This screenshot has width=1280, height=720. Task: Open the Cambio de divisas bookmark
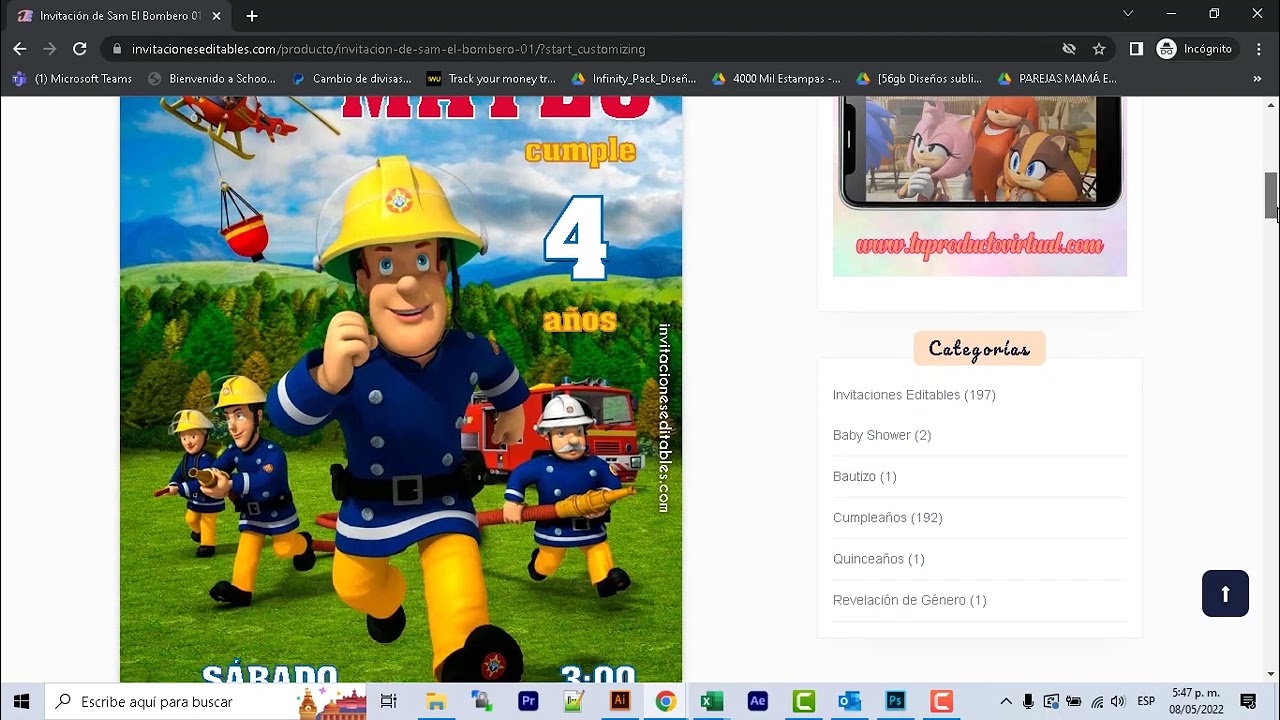point(352,78)
